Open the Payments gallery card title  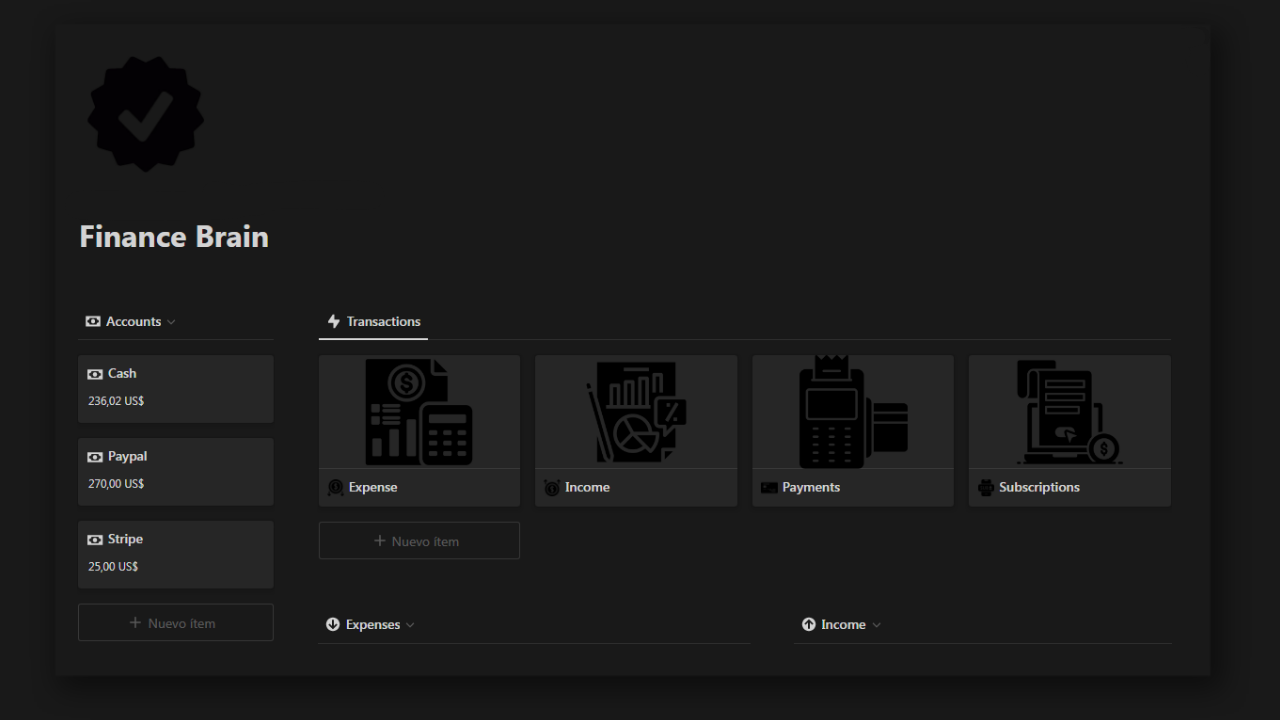811,488
